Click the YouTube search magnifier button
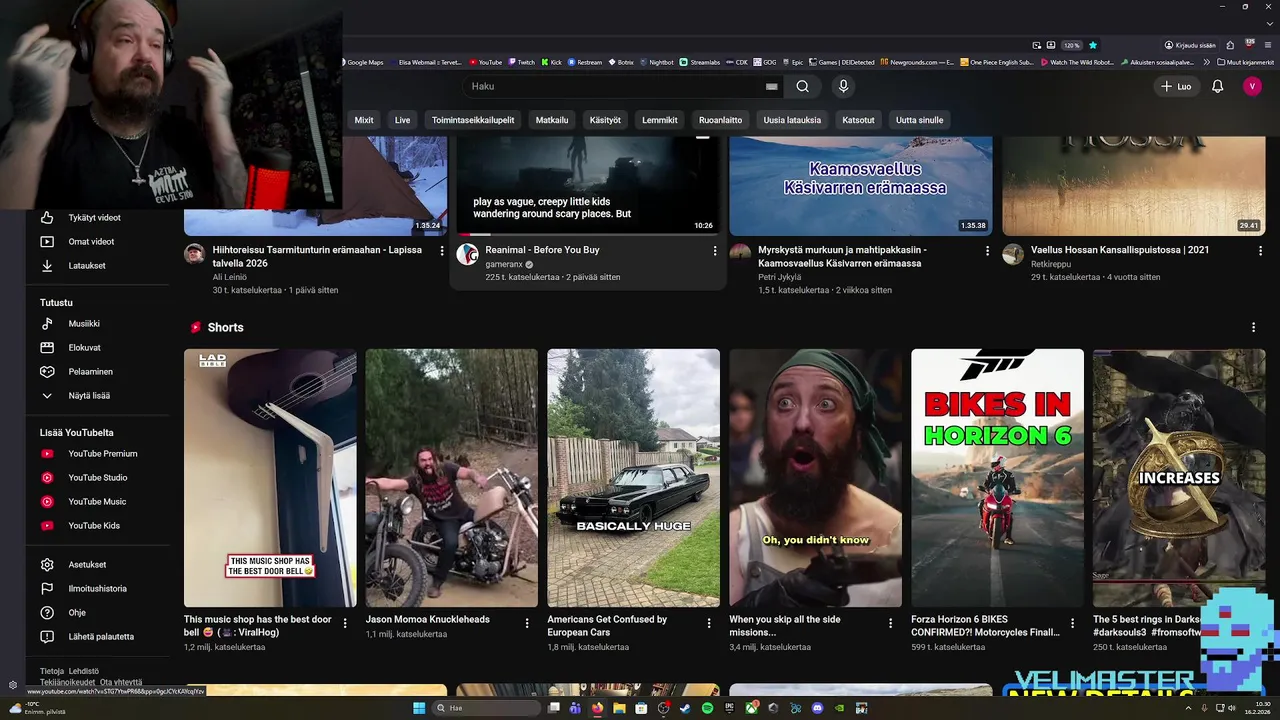1280x720 pixels. [x=802, y=87]
